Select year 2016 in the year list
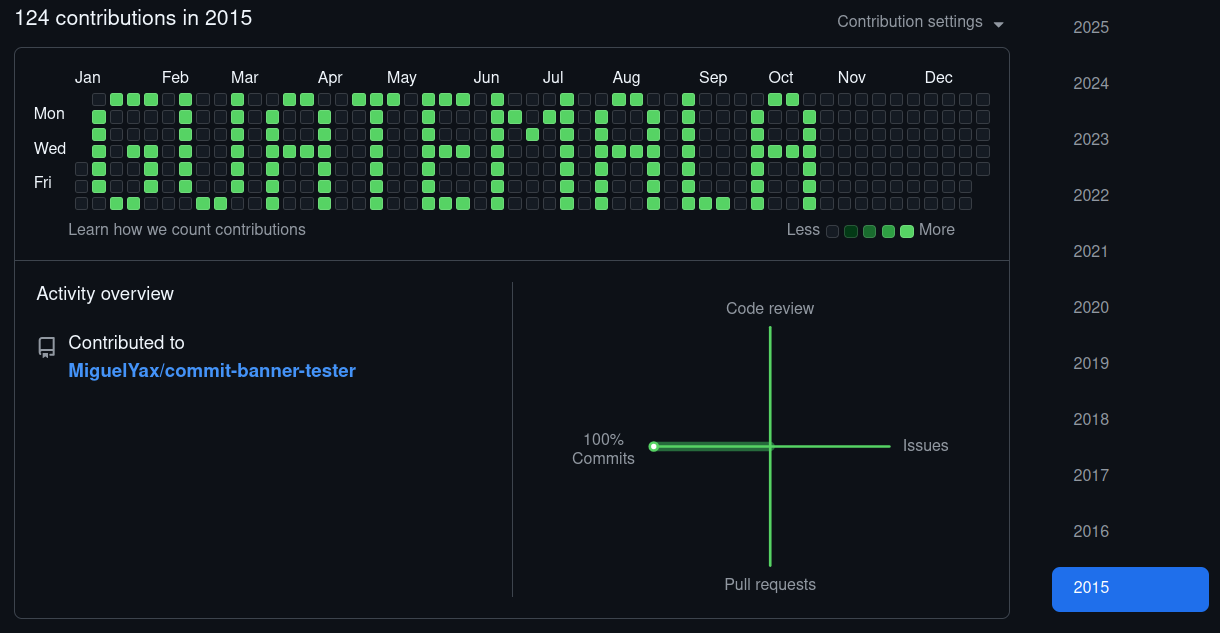Viewport: 1220px width, 633px height. click(x=1091, y=532)
